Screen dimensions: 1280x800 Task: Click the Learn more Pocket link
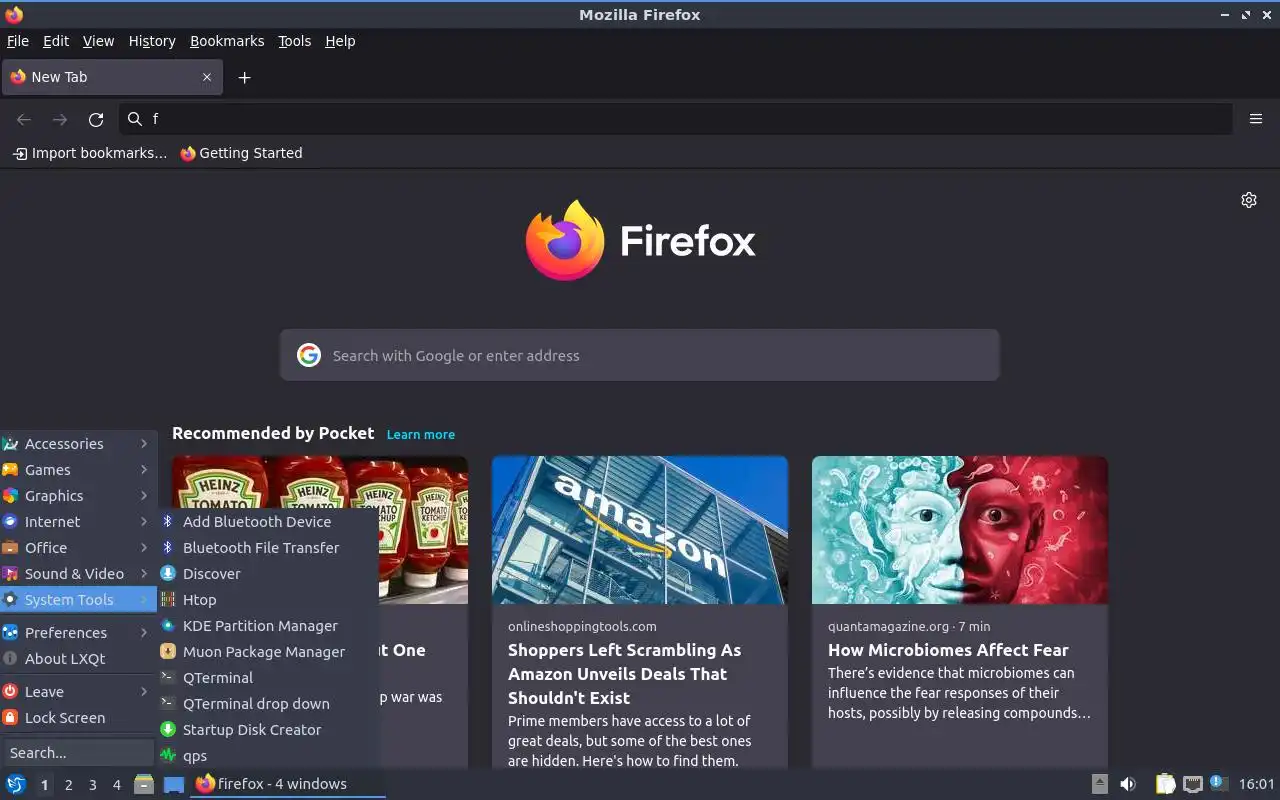(x=421, y=434)
